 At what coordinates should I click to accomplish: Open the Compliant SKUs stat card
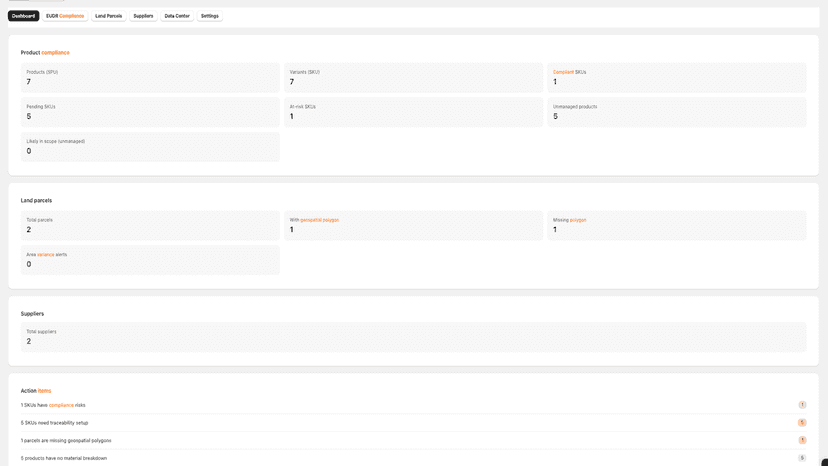pyautogui.click(x=676, y=78)
